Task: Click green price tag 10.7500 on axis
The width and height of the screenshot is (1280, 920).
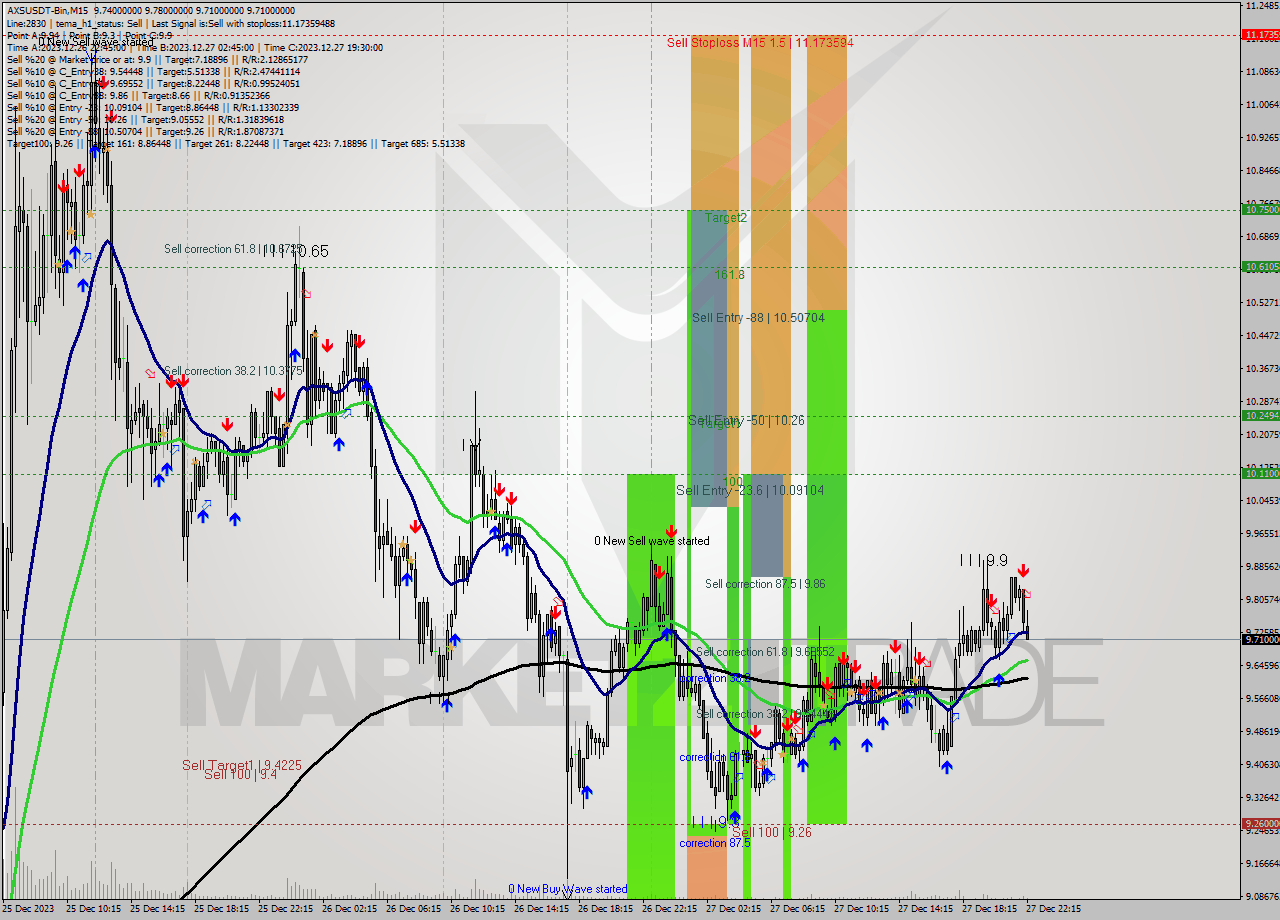Action: [1261, 210]
